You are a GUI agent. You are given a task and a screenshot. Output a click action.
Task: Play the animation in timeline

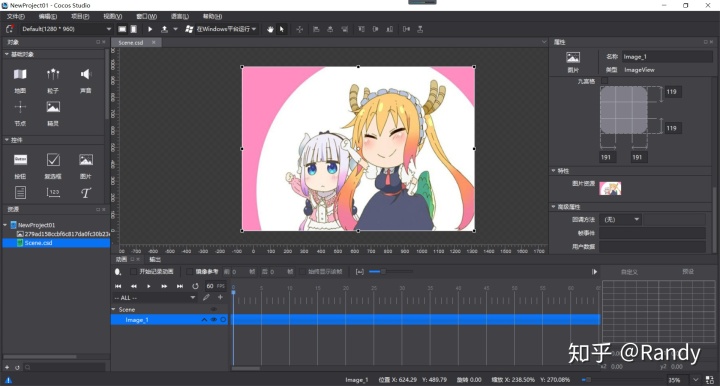149,286
